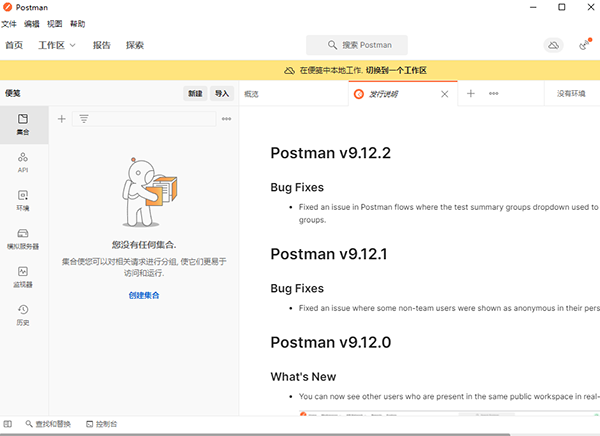This screenshot has width=600, height=436.
Task: Open the API sidebar icon
Action: (x=23, y=162)
